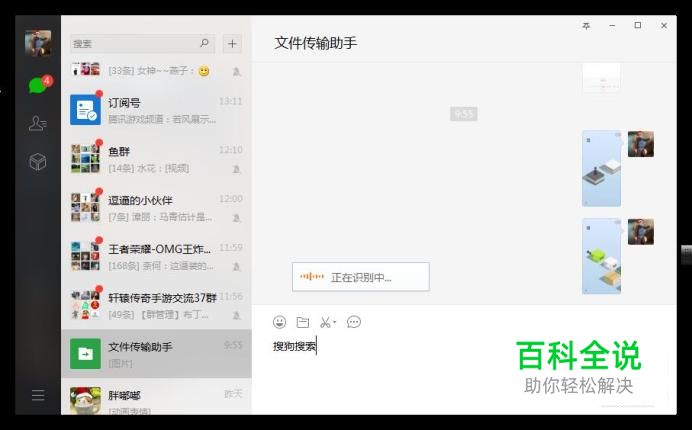Open the 轩辕传奇手游交流37群 chat

click(x=156, y=305)
